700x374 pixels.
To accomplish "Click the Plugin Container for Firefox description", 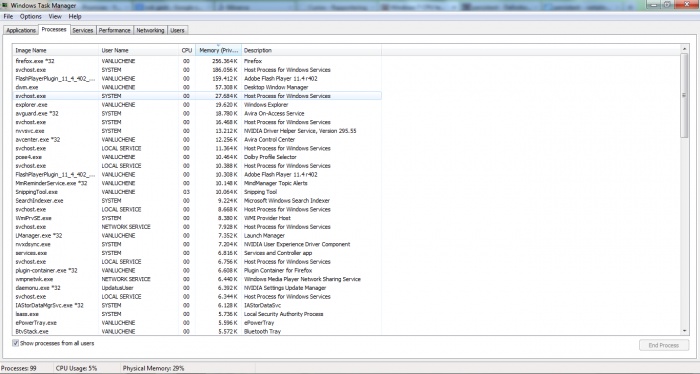I will pyautogui.click(x=278, y=270).
